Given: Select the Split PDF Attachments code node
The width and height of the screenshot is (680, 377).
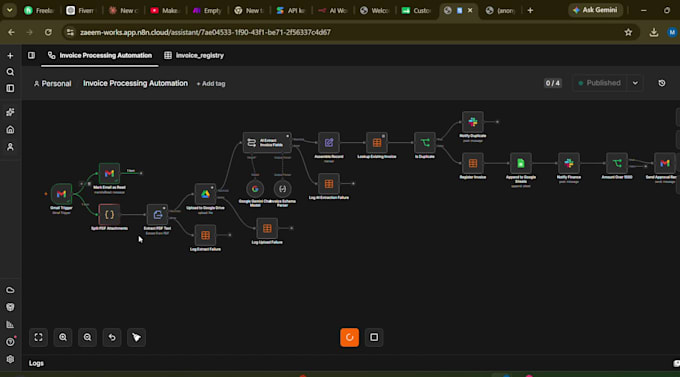Looking at the screenshot, I should click(x=109, y=214).
